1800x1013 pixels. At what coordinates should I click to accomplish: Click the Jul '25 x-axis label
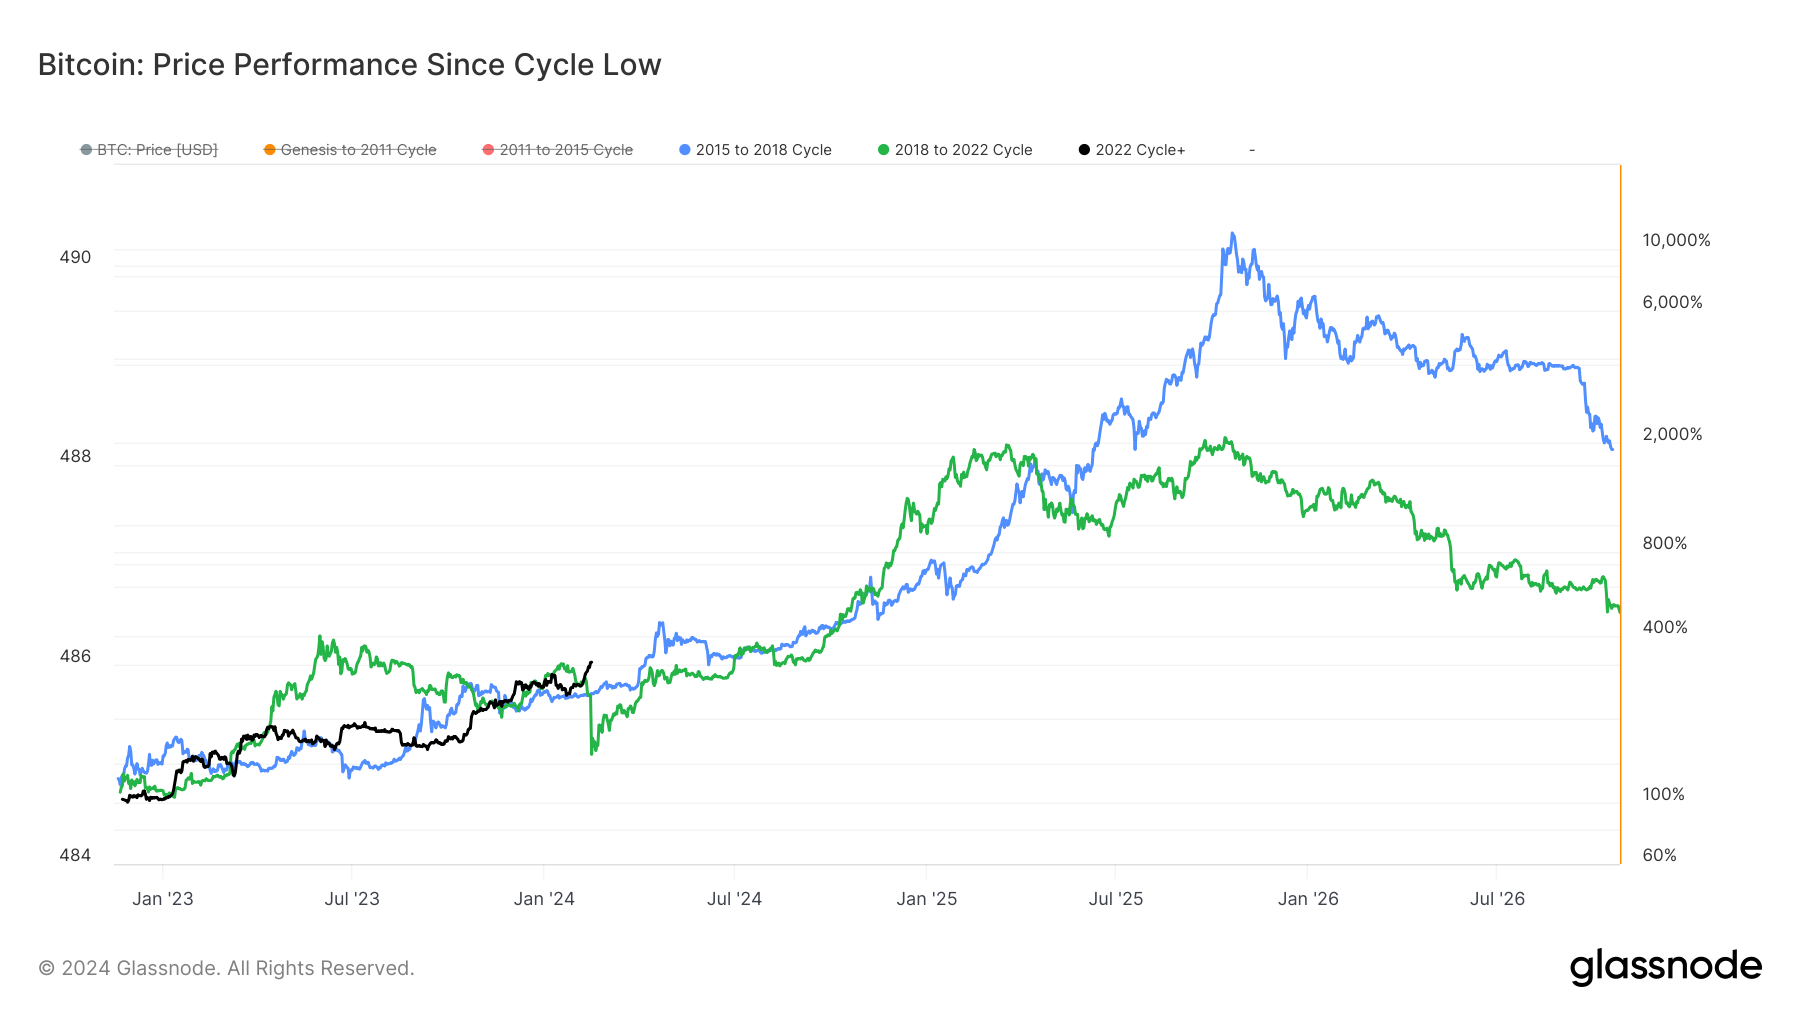point(1115,899)
